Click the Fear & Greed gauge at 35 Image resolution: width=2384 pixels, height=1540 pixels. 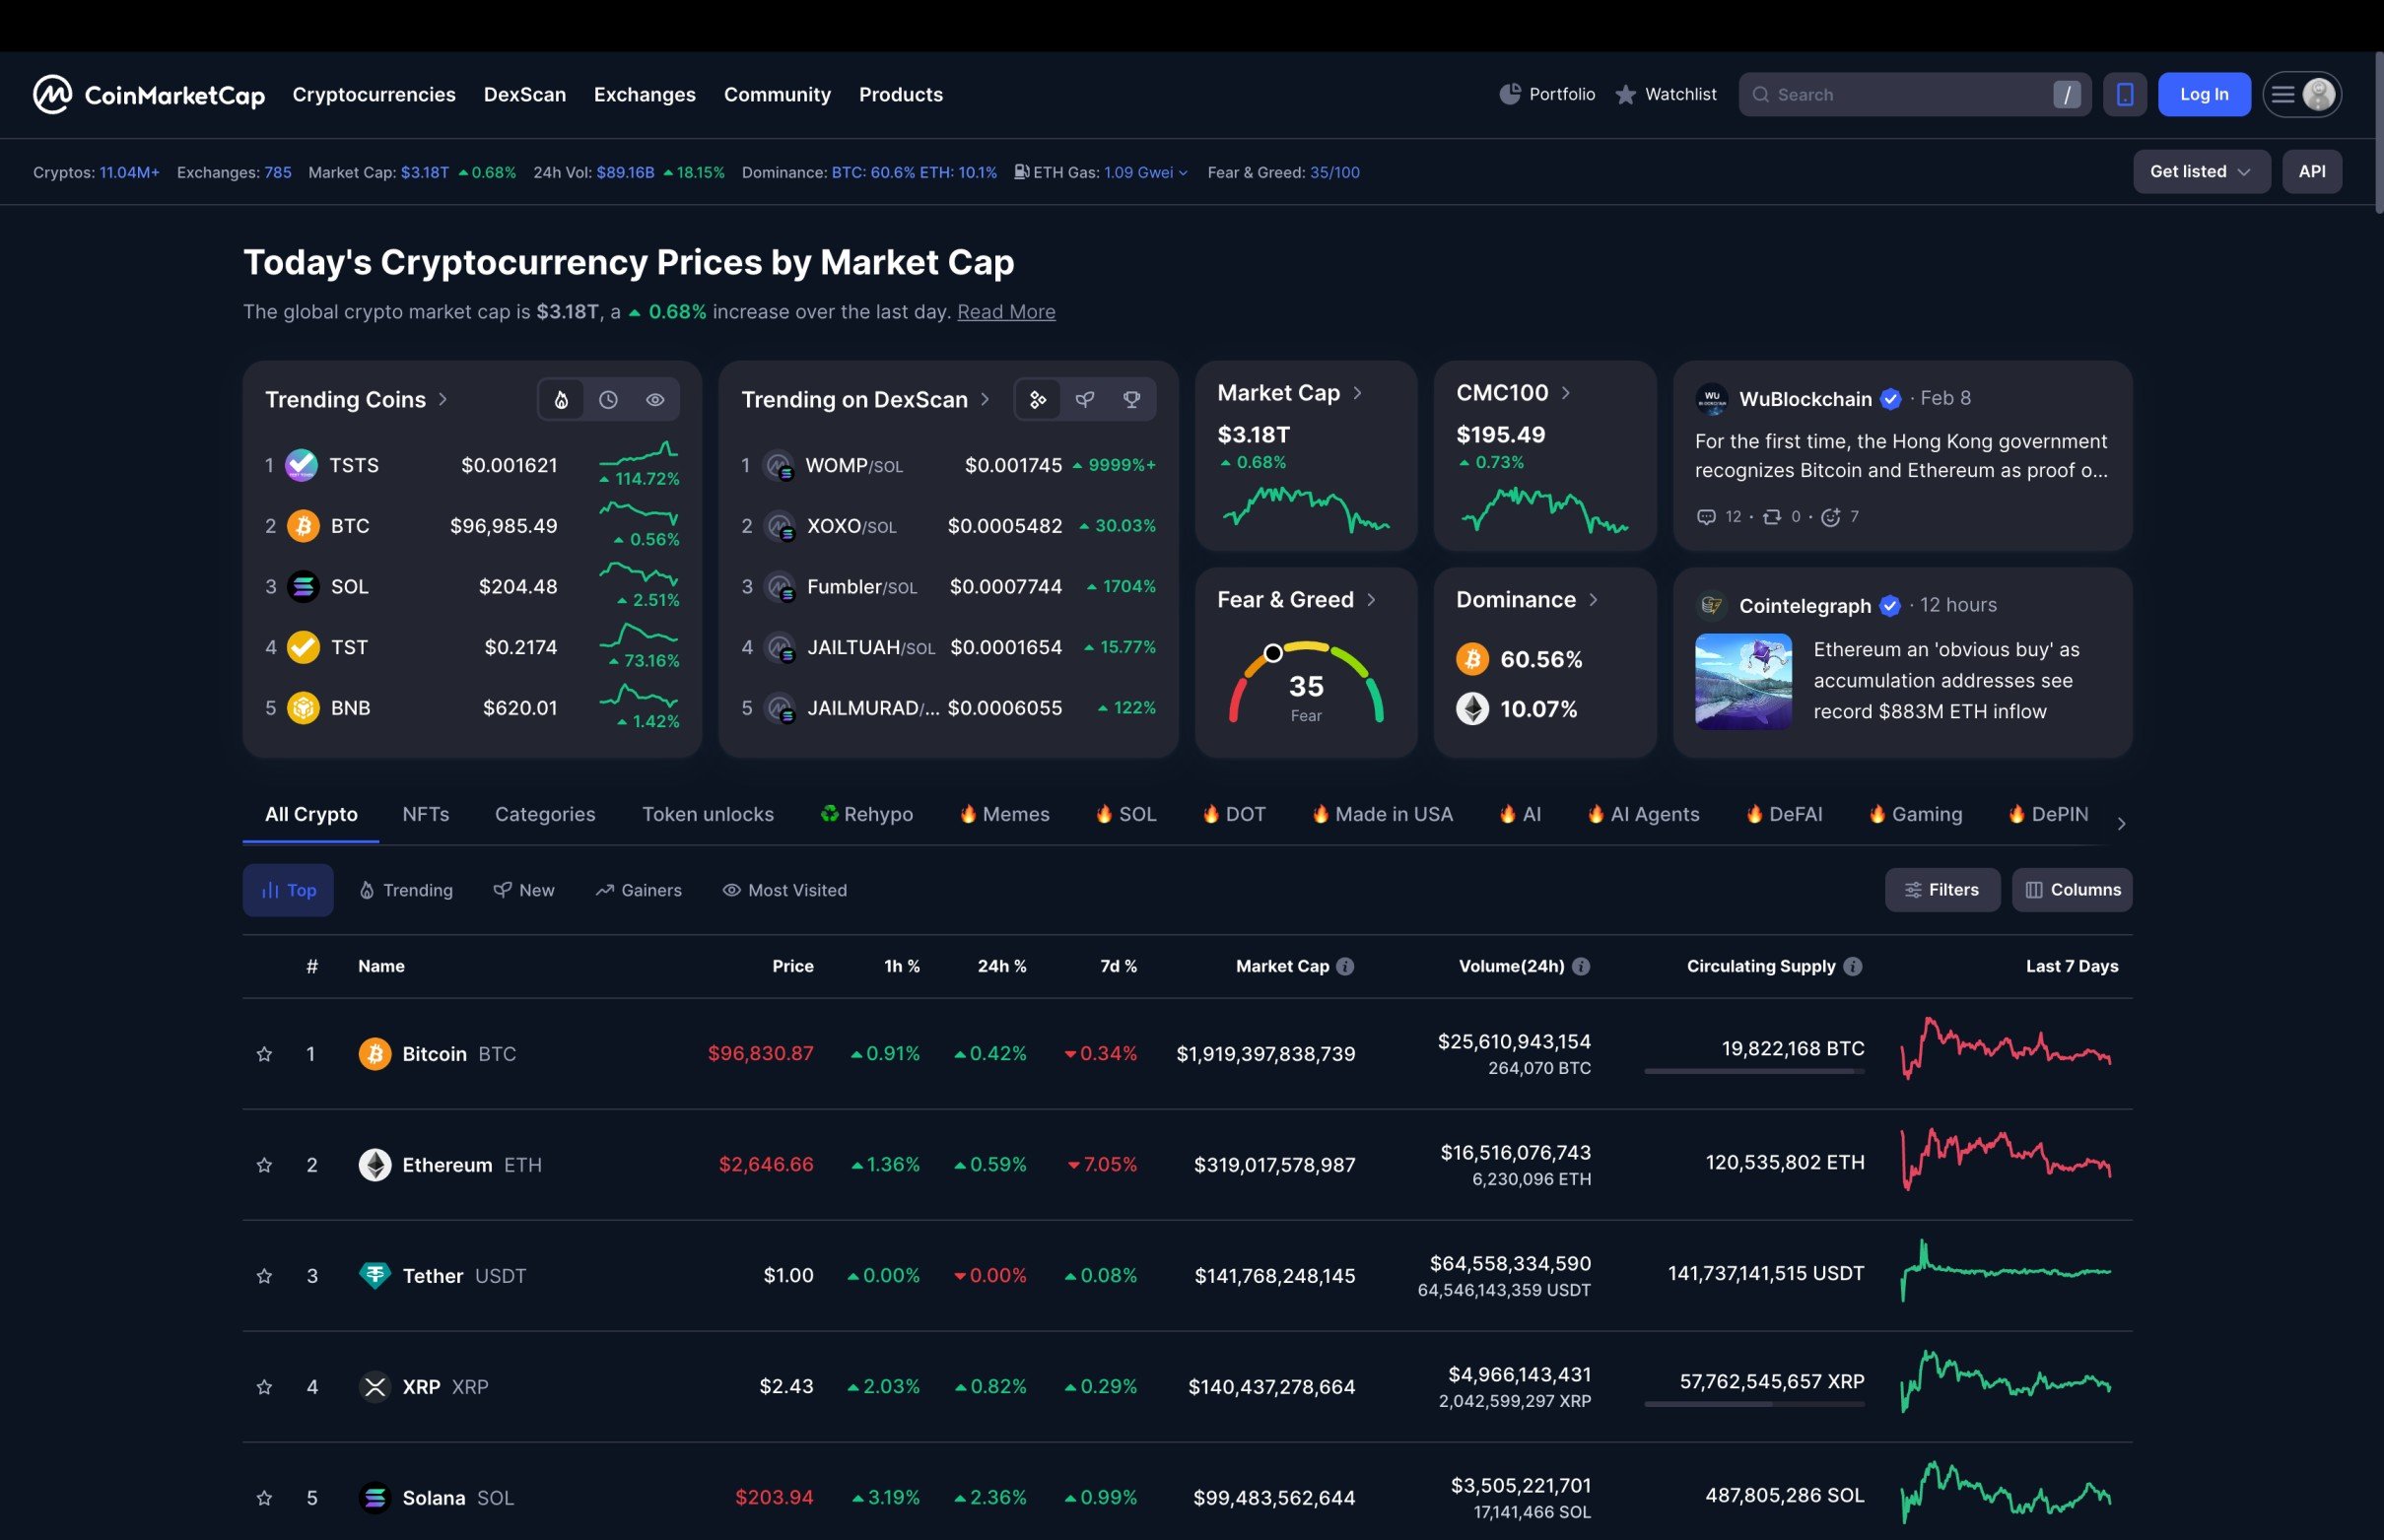1306,682
